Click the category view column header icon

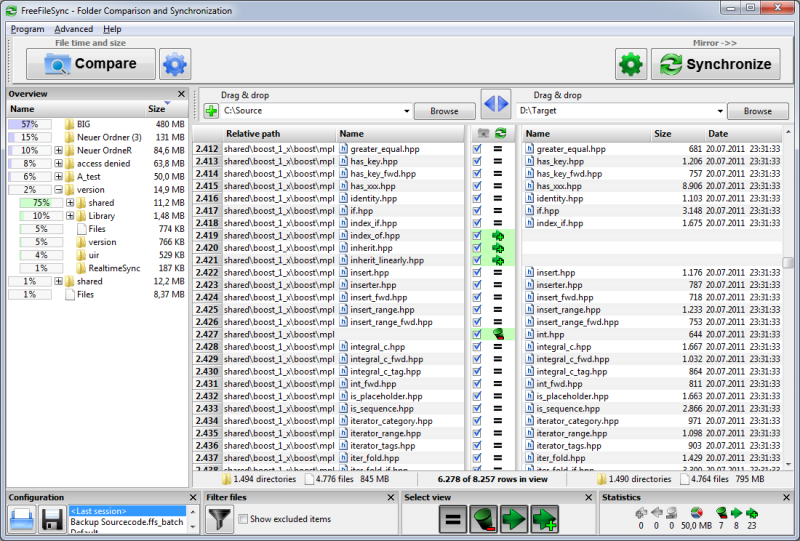(483, 134)
